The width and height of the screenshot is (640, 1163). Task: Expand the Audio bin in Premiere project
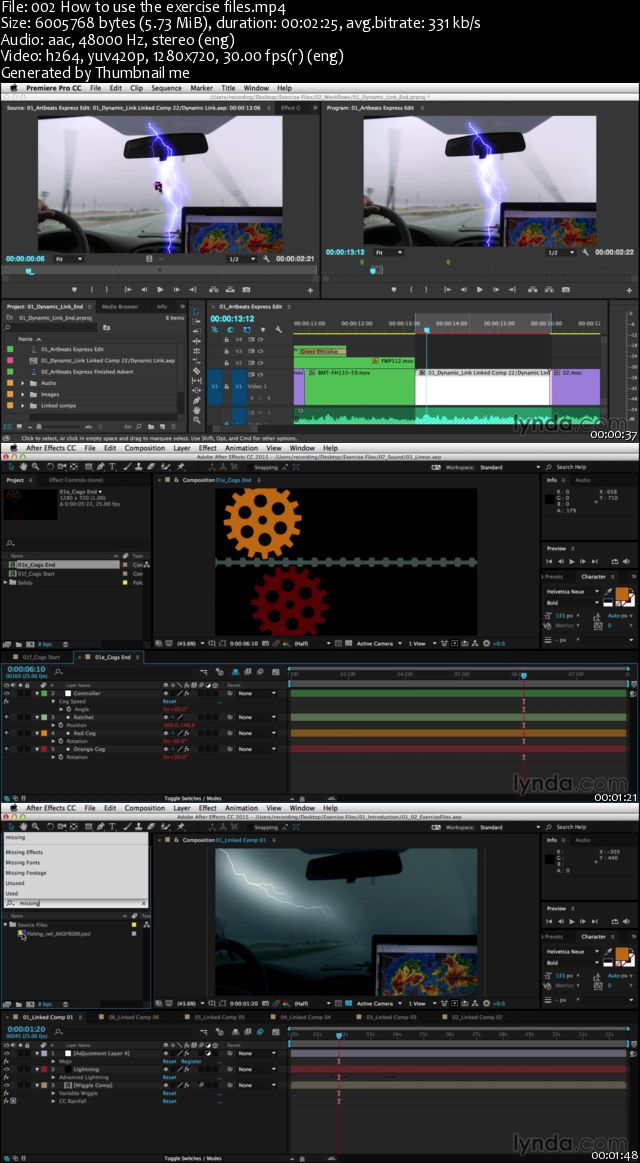[23, 383]
